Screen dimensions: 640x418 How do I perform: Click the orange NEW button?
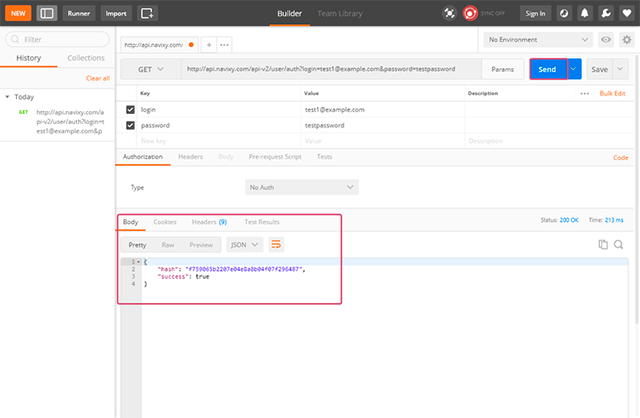point(18,13)
